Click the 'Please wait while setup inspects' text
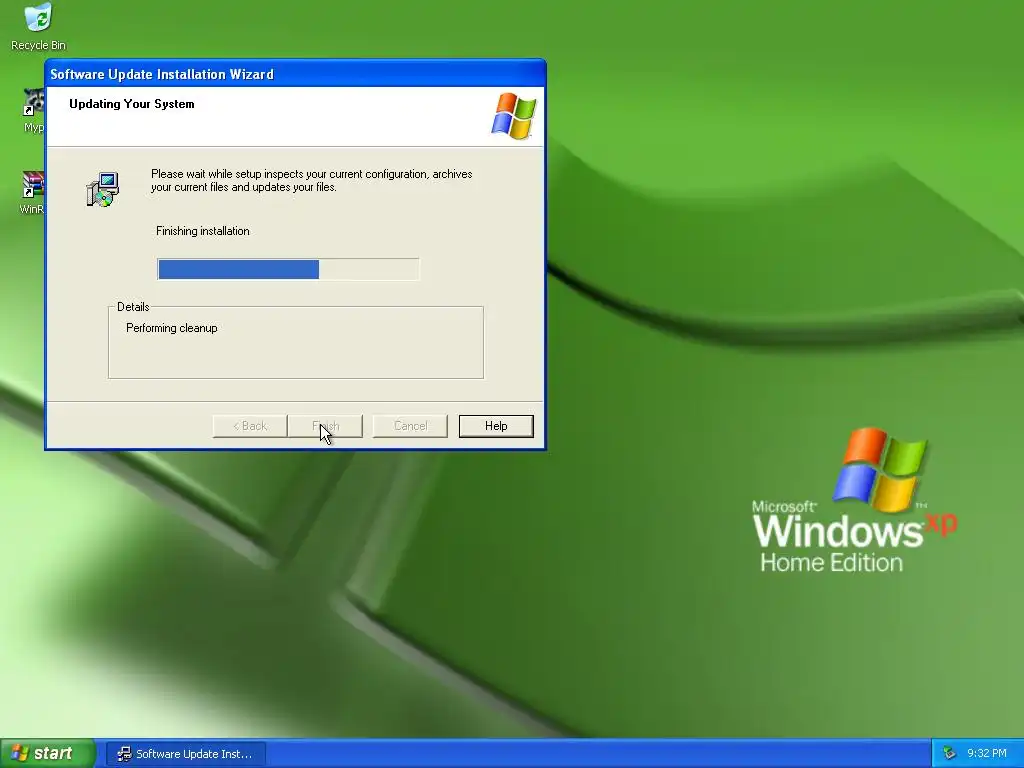 coord(312,180)
